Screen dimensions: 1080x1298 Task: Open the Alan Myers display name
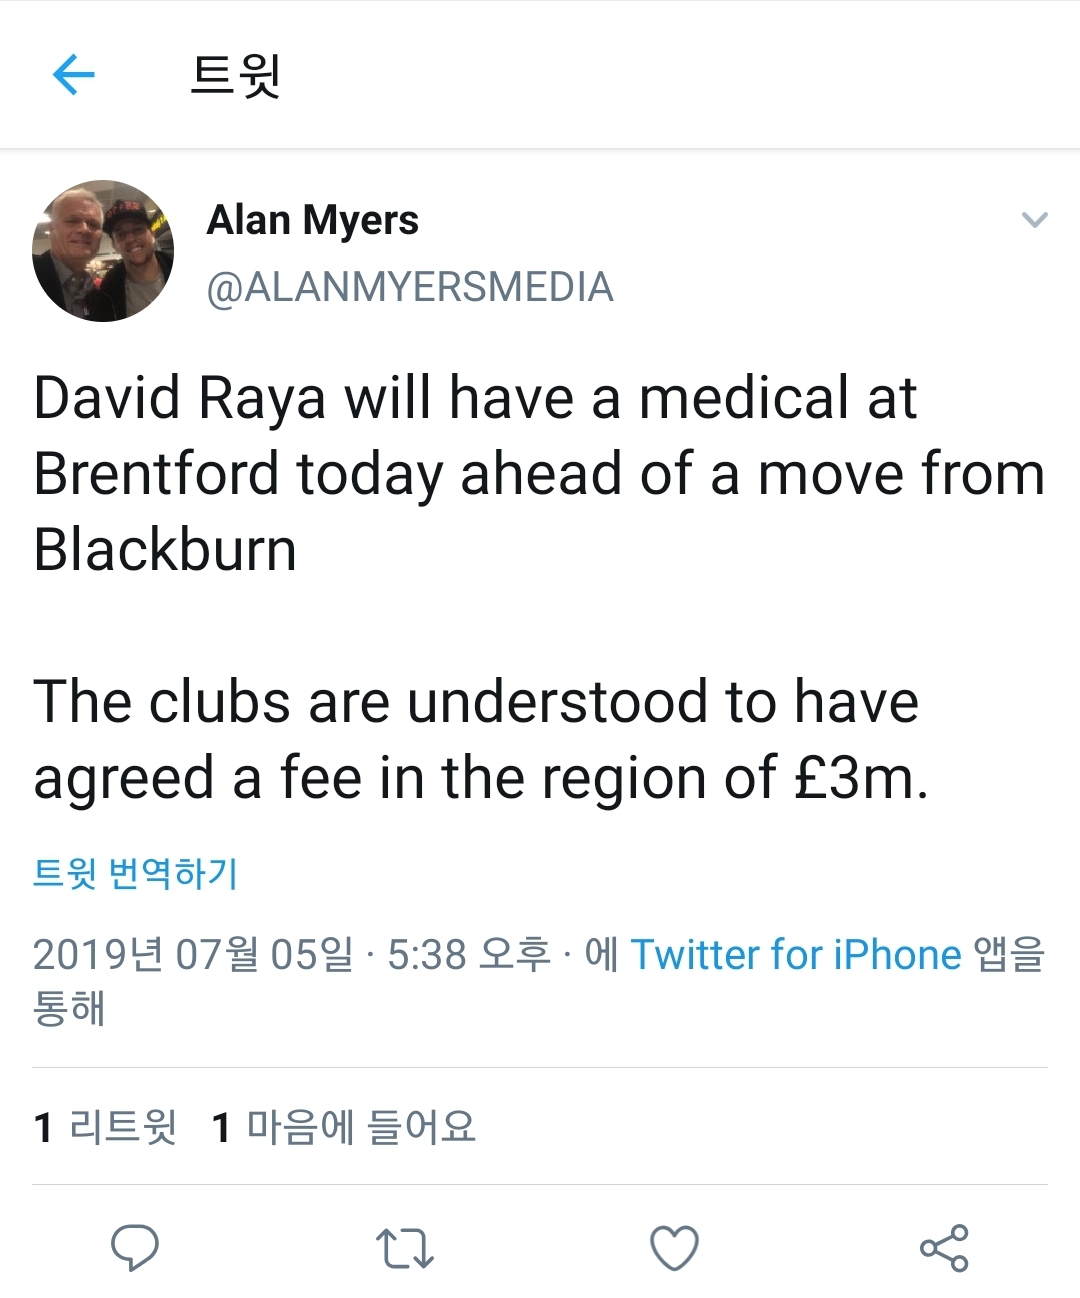point(312,221)
